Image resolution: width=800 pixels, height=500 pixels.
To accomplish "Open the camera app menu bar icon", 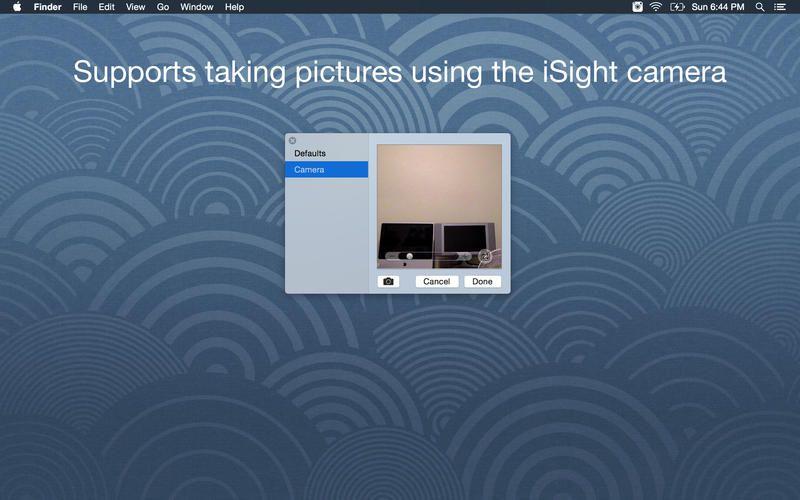I will [637, 7].
